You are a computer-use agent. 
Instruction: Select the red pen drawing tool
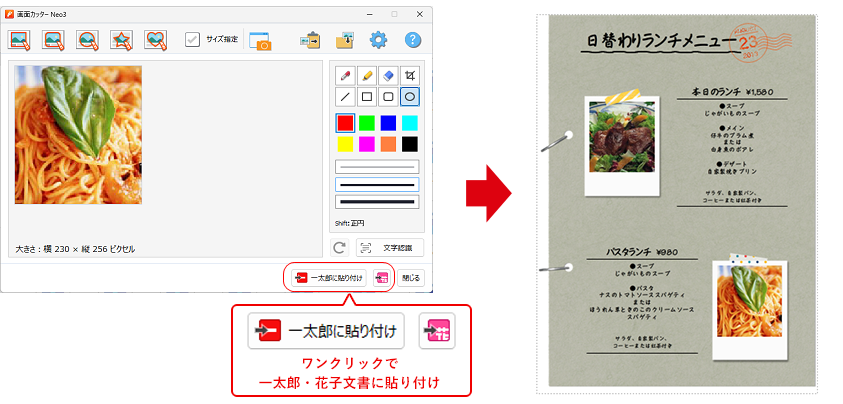344,75
